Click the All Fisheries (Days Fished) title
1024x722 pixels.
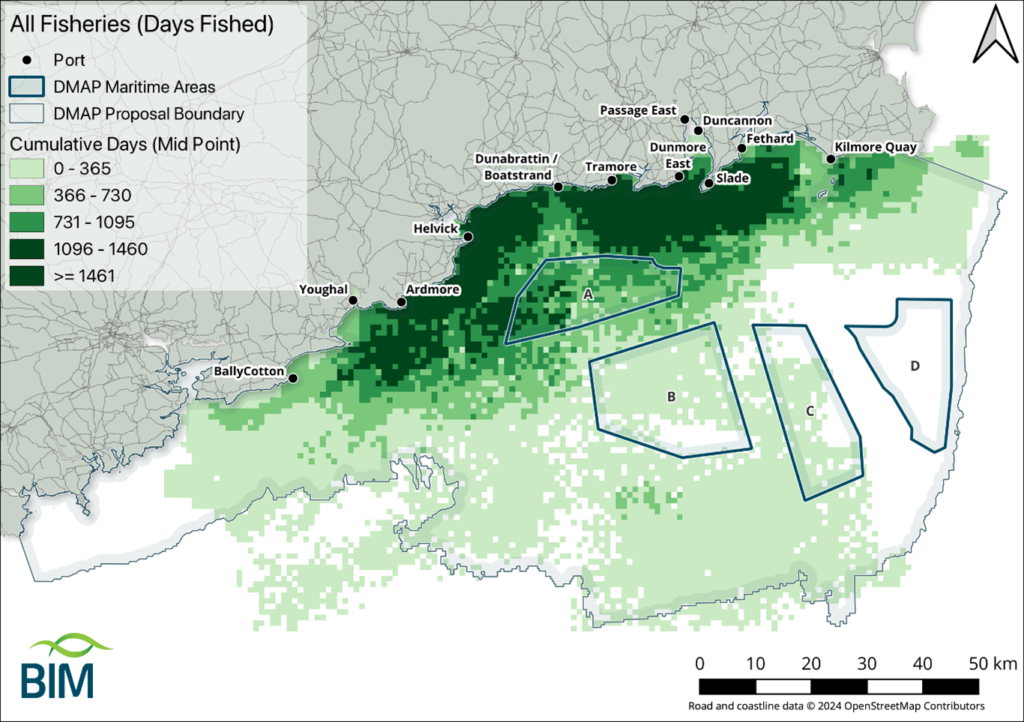coord(141,25)
